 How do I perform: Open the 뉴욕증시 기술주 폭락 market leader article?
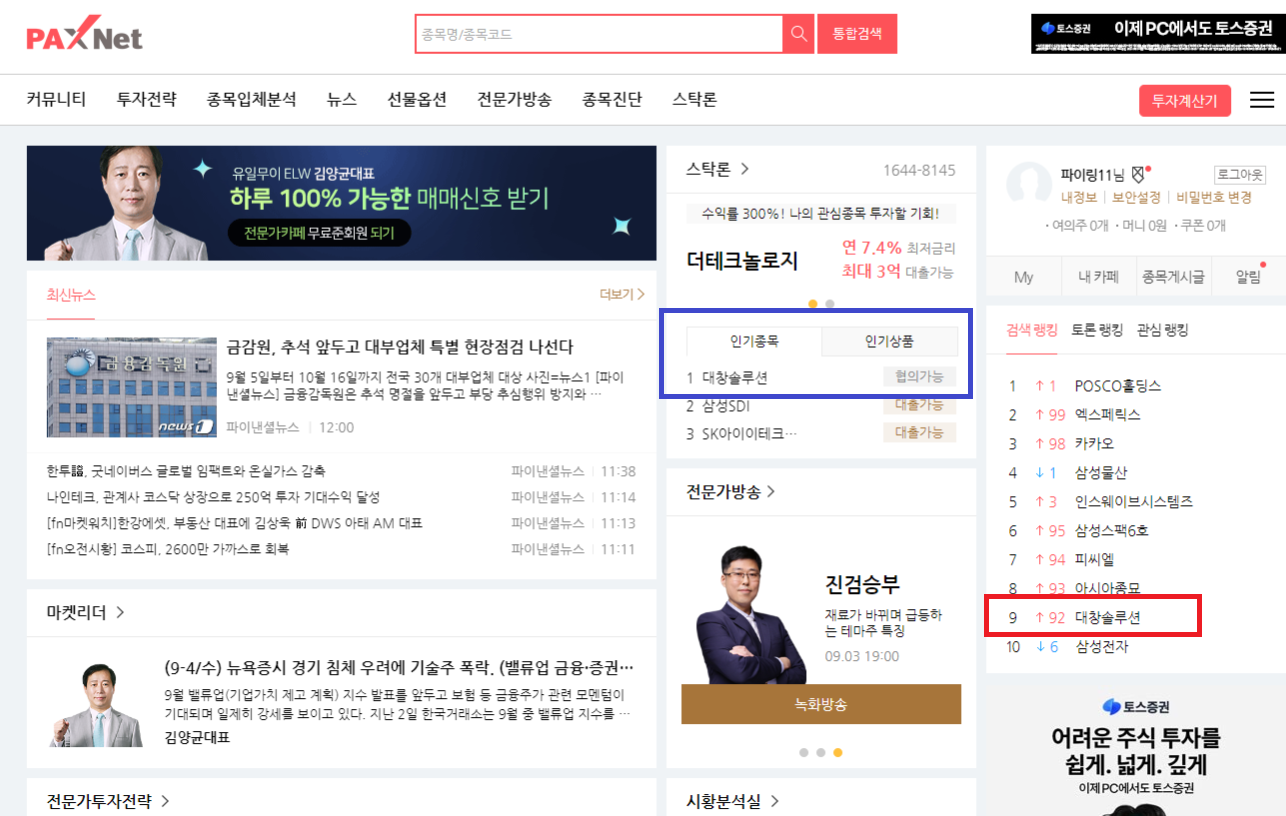[399, 668]
